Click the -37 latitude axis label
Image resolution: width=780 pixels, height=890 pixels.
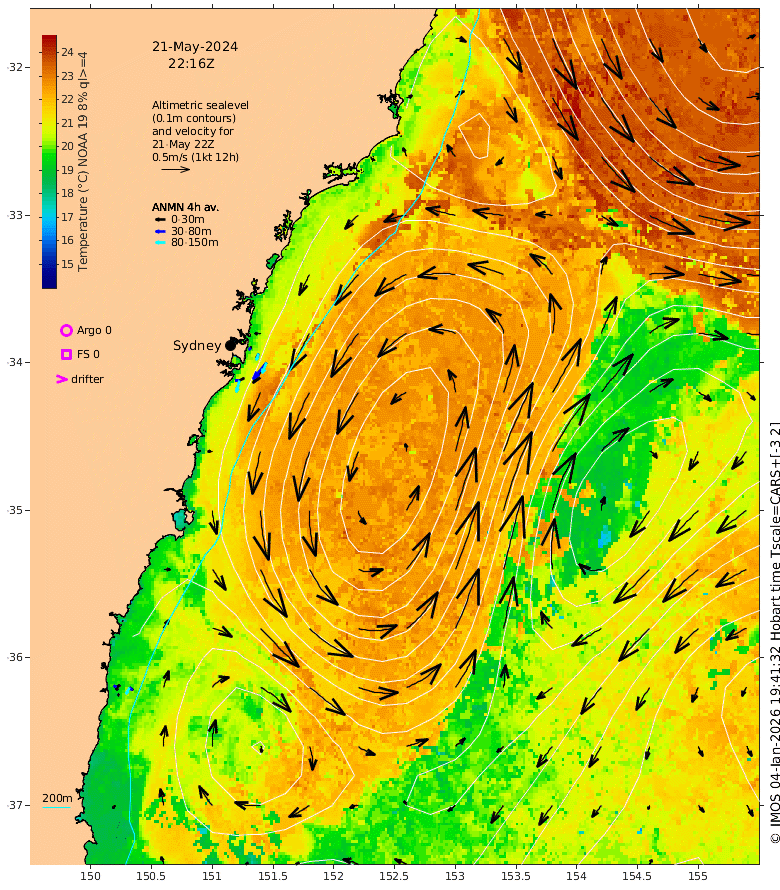click(x=16, y=805)
